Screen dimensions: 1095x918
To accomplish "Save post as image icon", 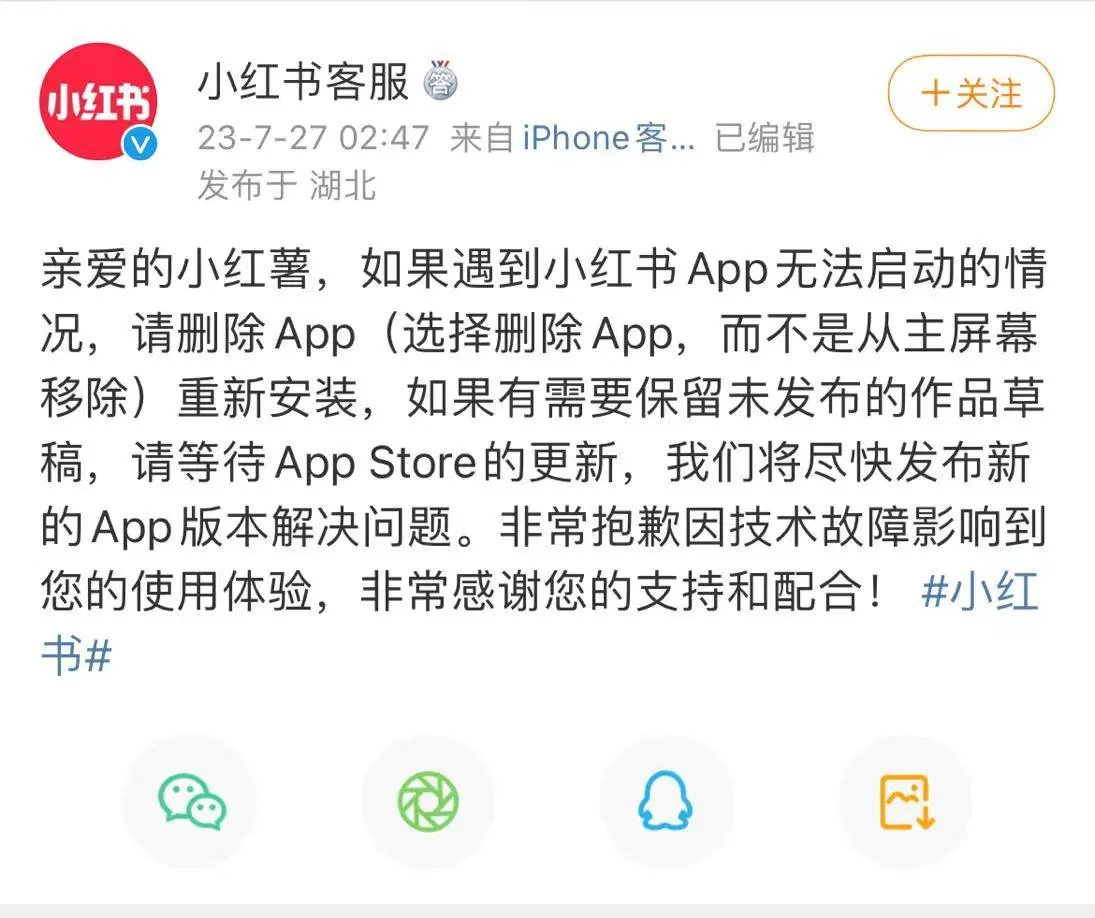I will point(906,801).
